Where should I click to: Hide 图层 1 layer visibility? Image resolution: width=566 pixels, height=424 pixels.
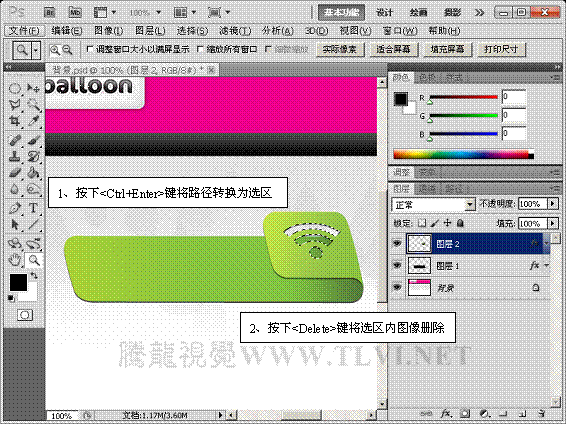397,266
